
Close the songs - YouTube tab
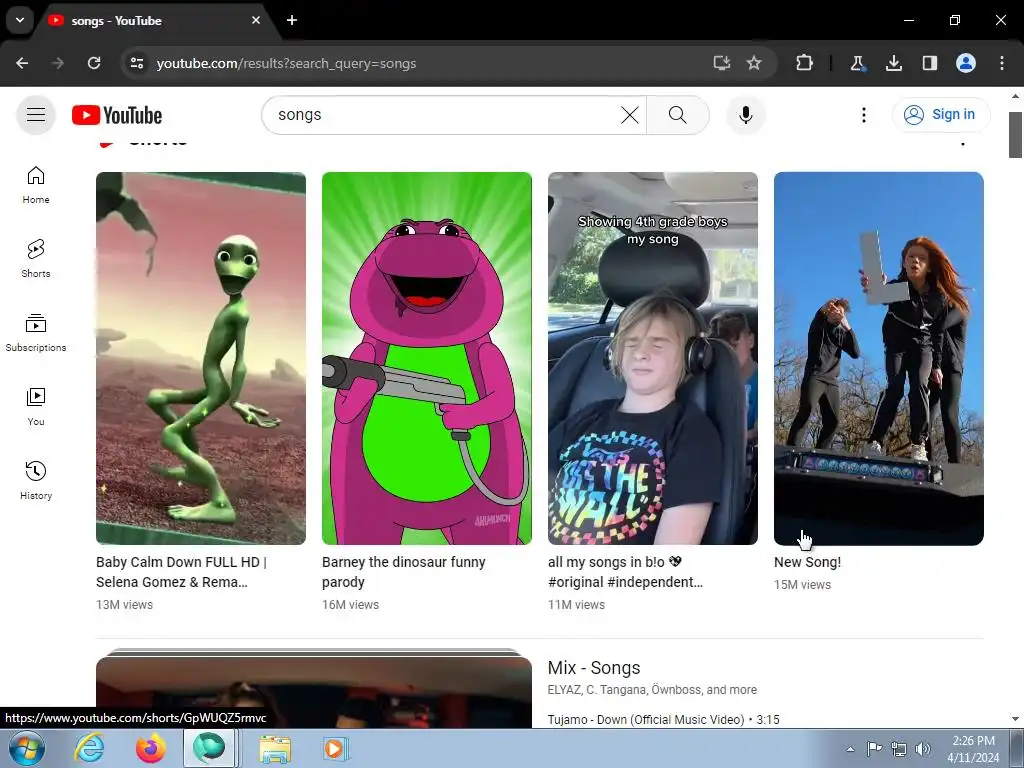pyautogui.click(x=256, y=20)
